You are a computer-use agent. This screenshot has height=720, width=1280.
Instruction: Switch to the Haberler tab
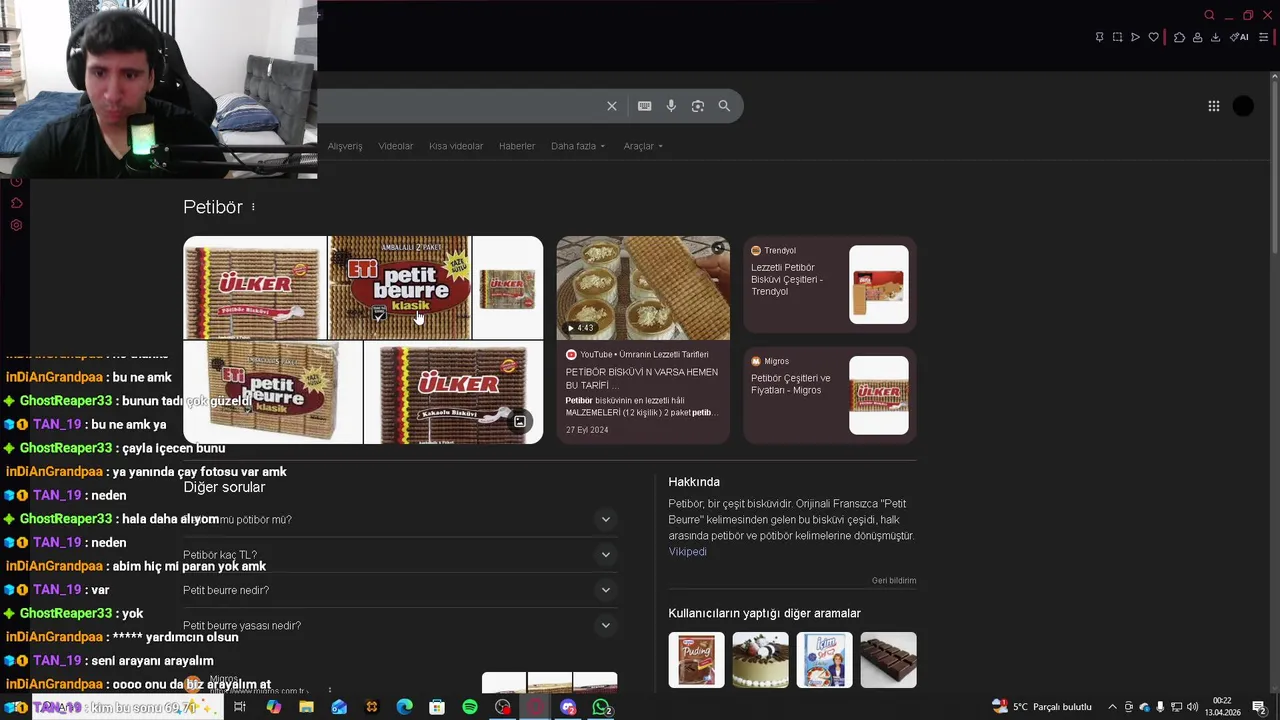point(517,146)
